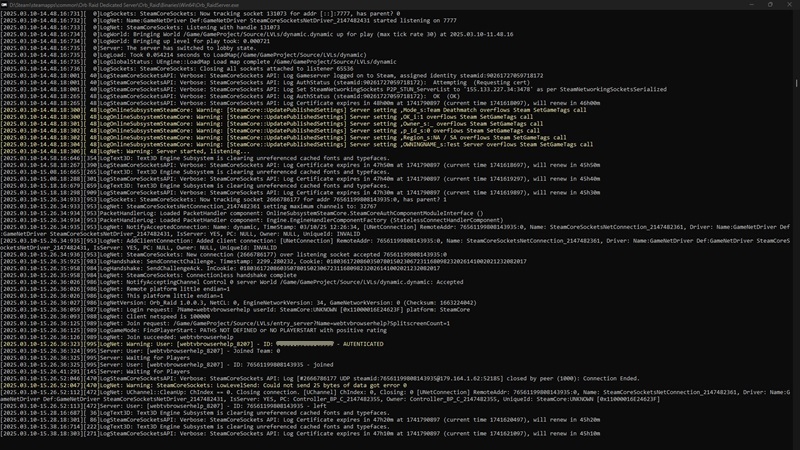Click the 'Join succeeded: webtvbrowserhelp' log entry
The height and width of the screenshot is (450, 800).
point(180,337)
